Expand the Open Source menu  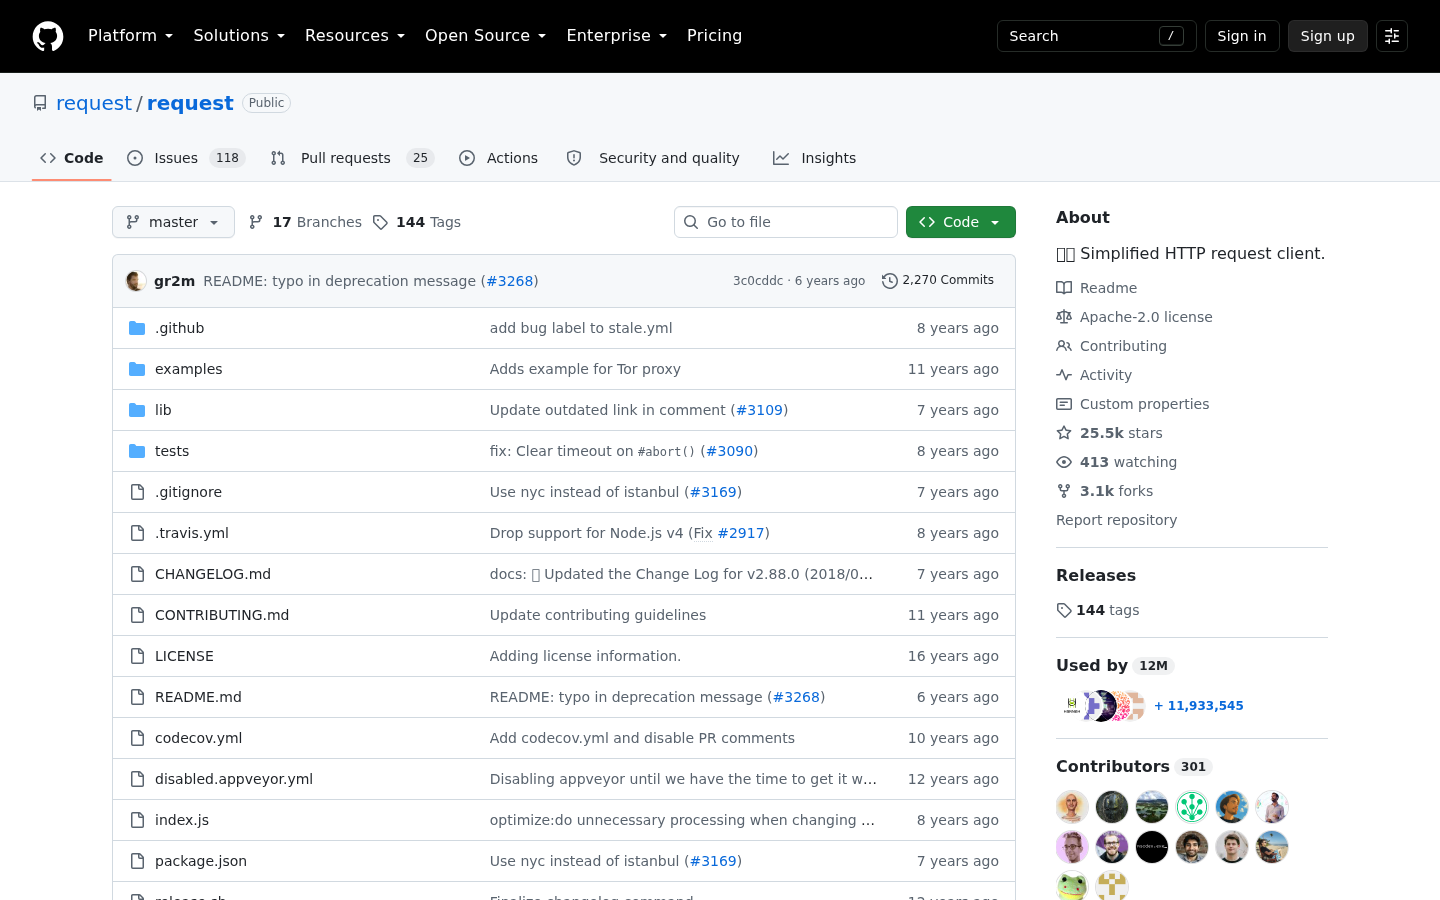tap(485, 36)
